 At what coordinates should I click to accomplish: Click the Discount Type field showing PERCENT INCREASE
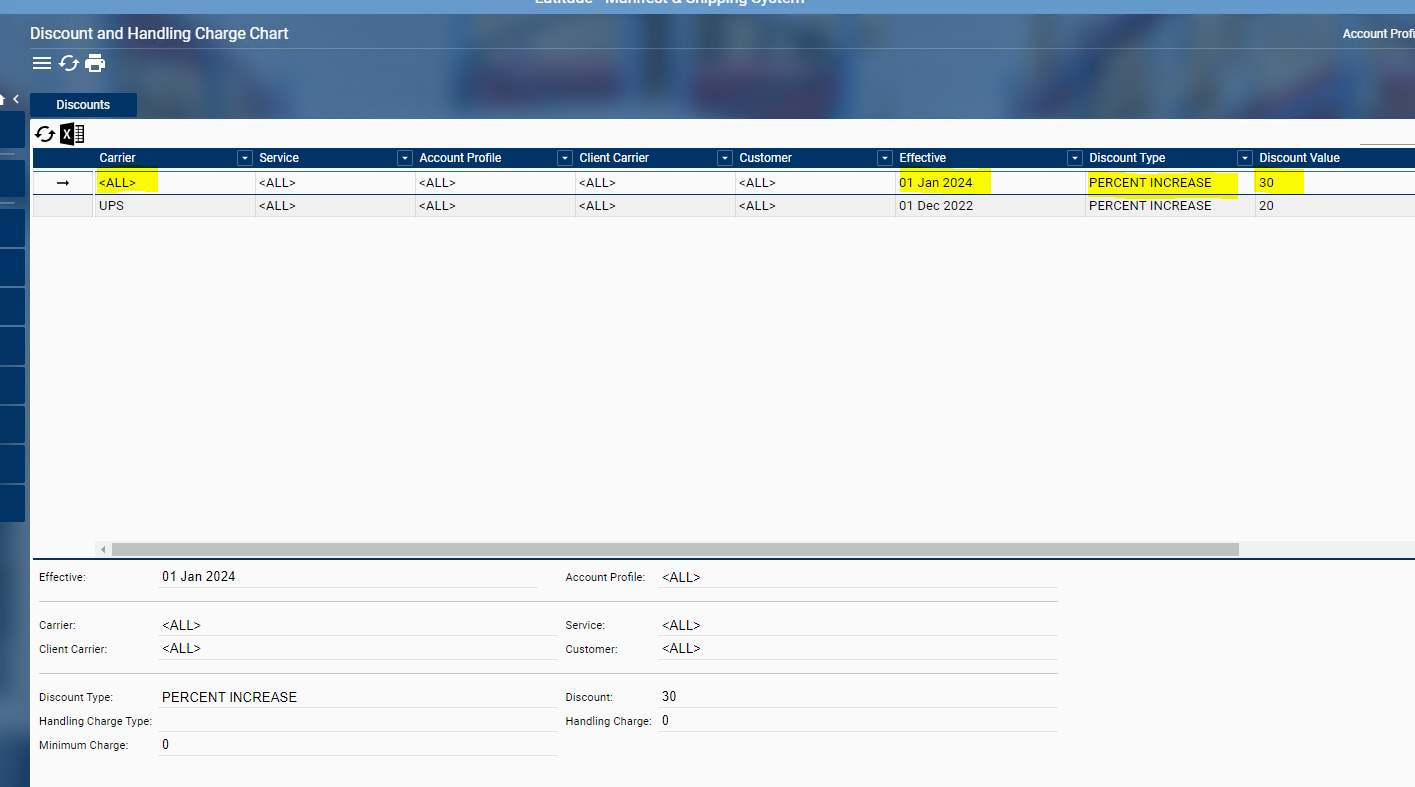click(x=355, y=697)
